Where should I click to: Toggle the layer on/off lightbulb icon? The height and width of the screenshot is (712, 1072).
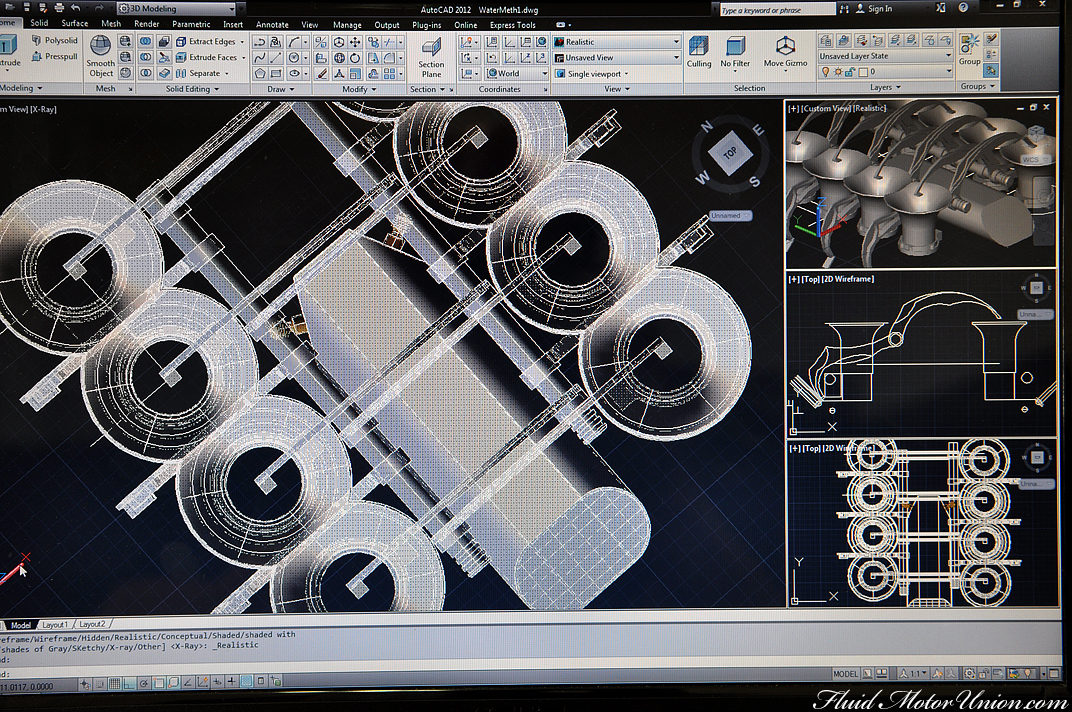point(825,72)
